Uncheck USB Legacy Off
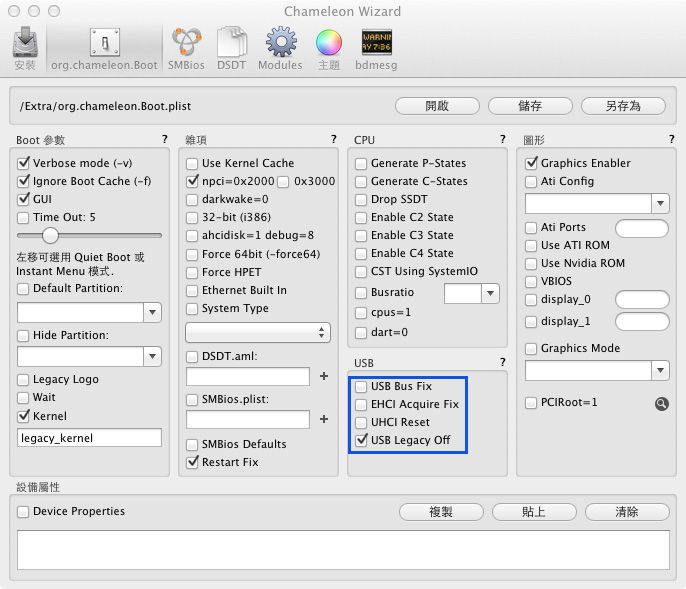The image size is (686, 589). (361, 440)
